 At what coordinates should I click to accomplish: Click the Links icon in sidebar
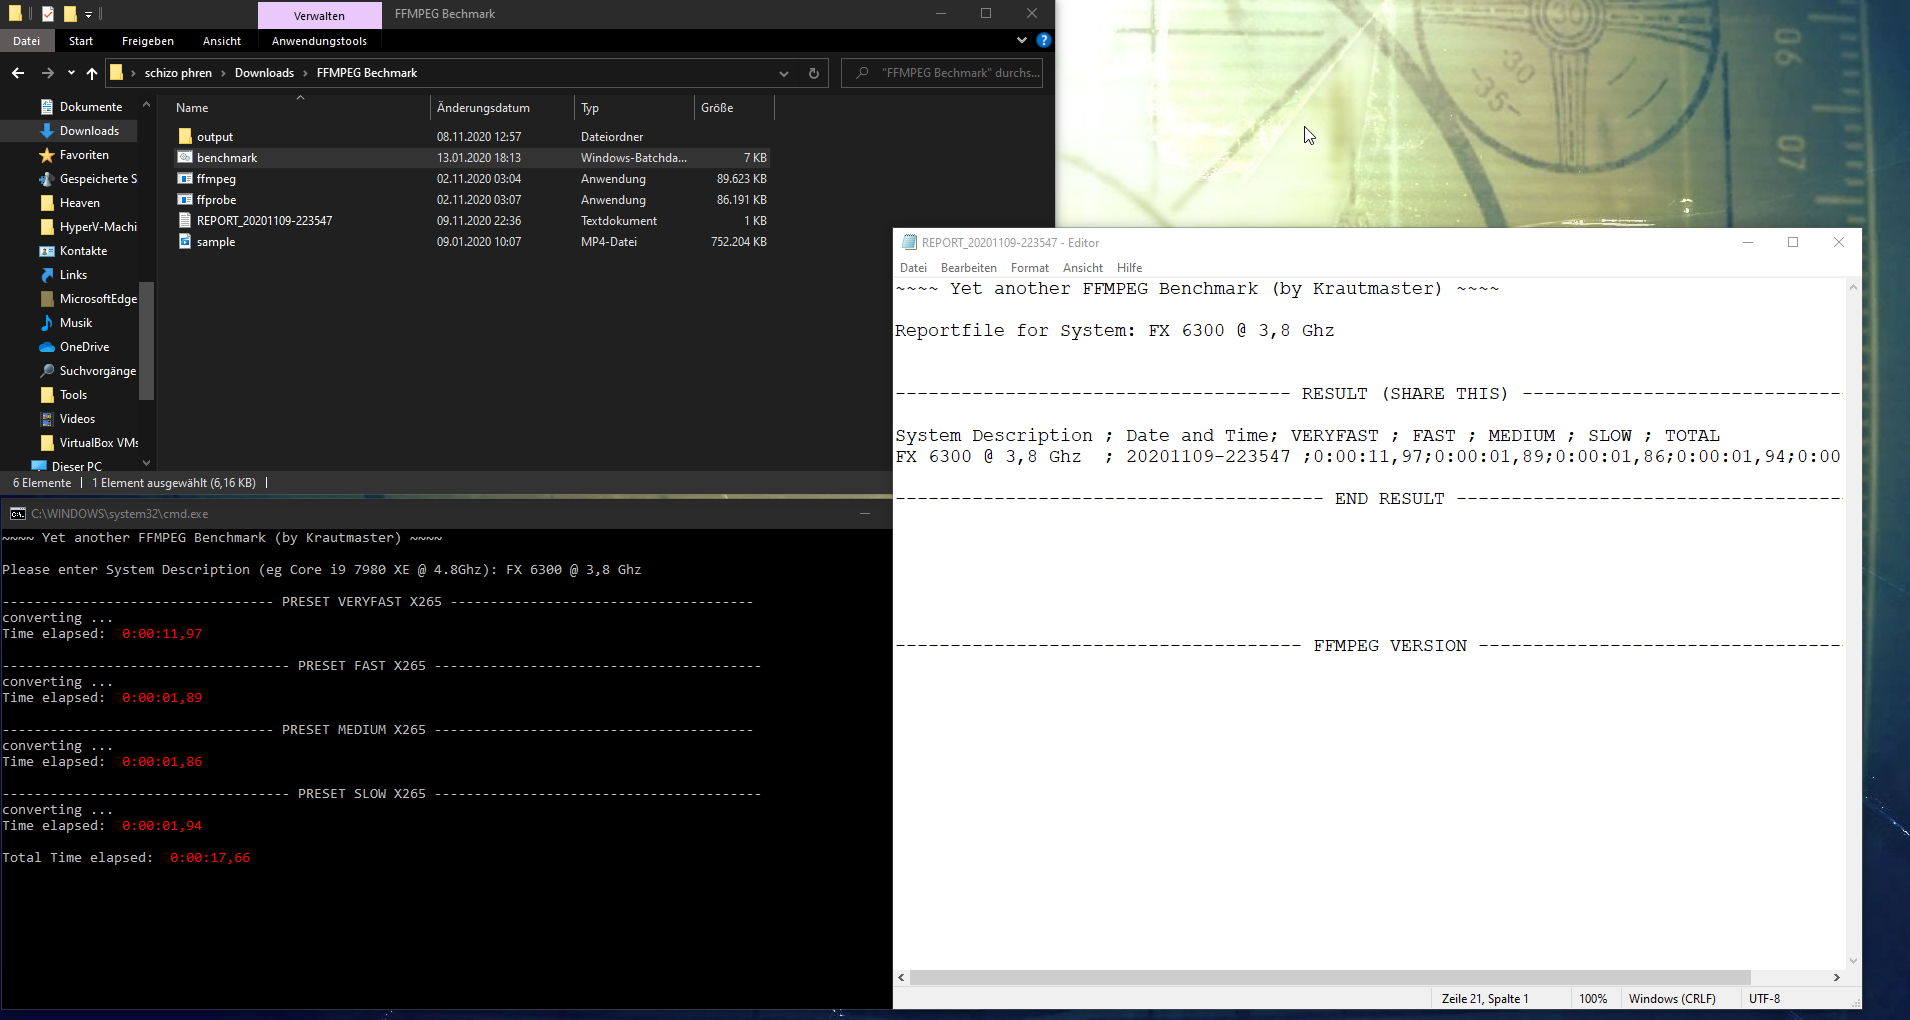47,275
